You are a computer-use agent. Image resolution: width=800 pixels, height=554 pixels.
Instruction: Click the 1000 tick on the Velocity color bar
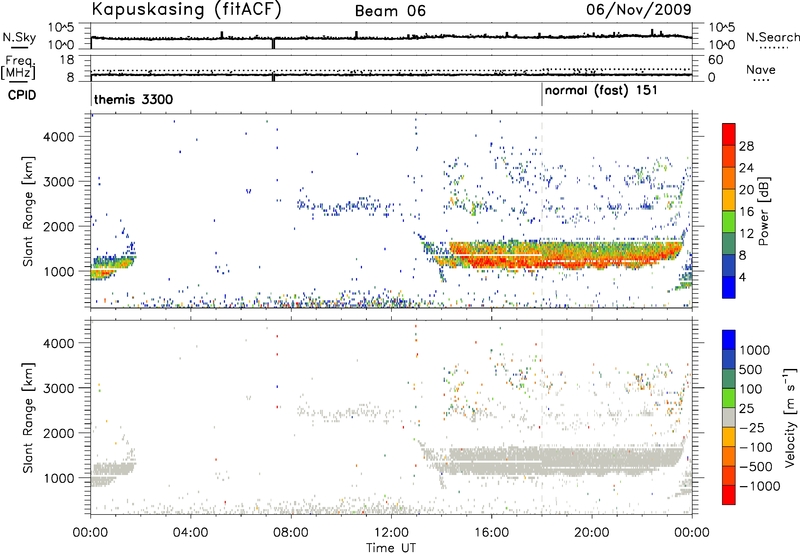[755, 350]
